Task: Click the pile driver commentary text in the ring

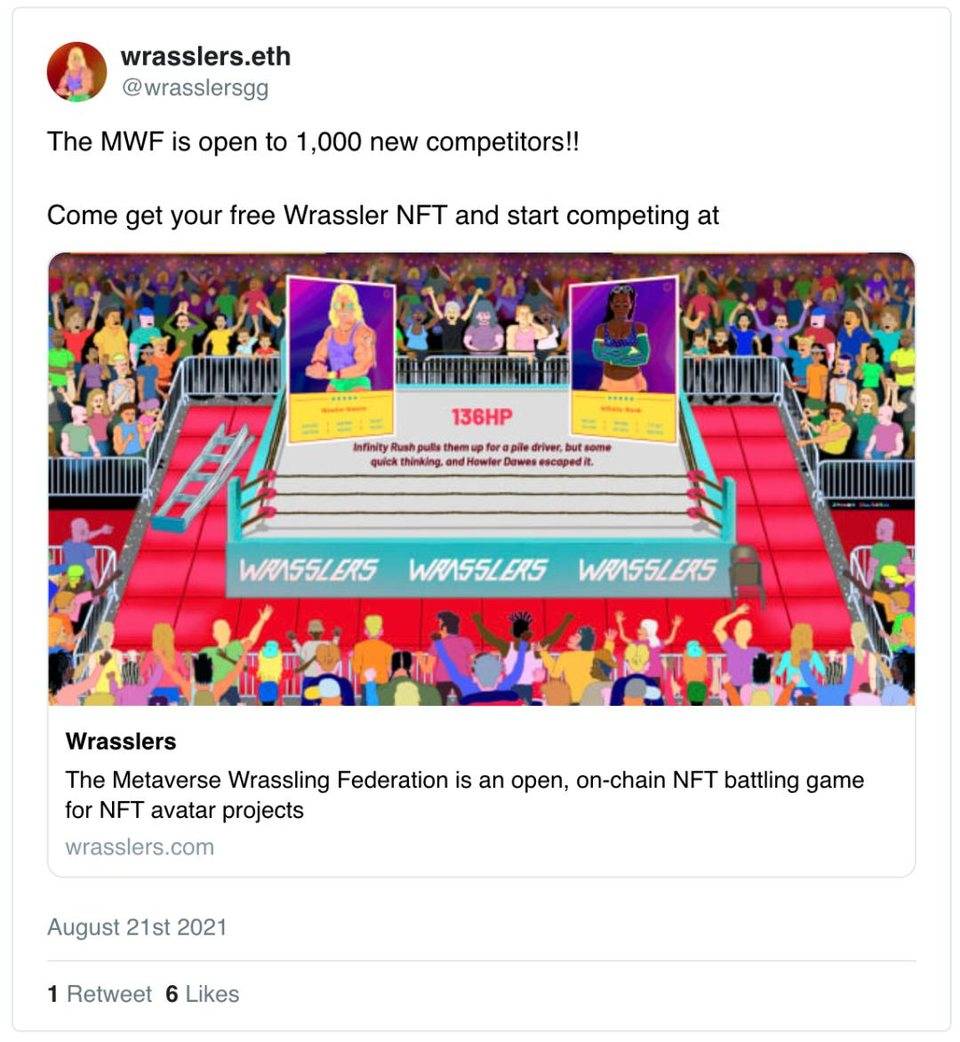Action: [482, 455]
